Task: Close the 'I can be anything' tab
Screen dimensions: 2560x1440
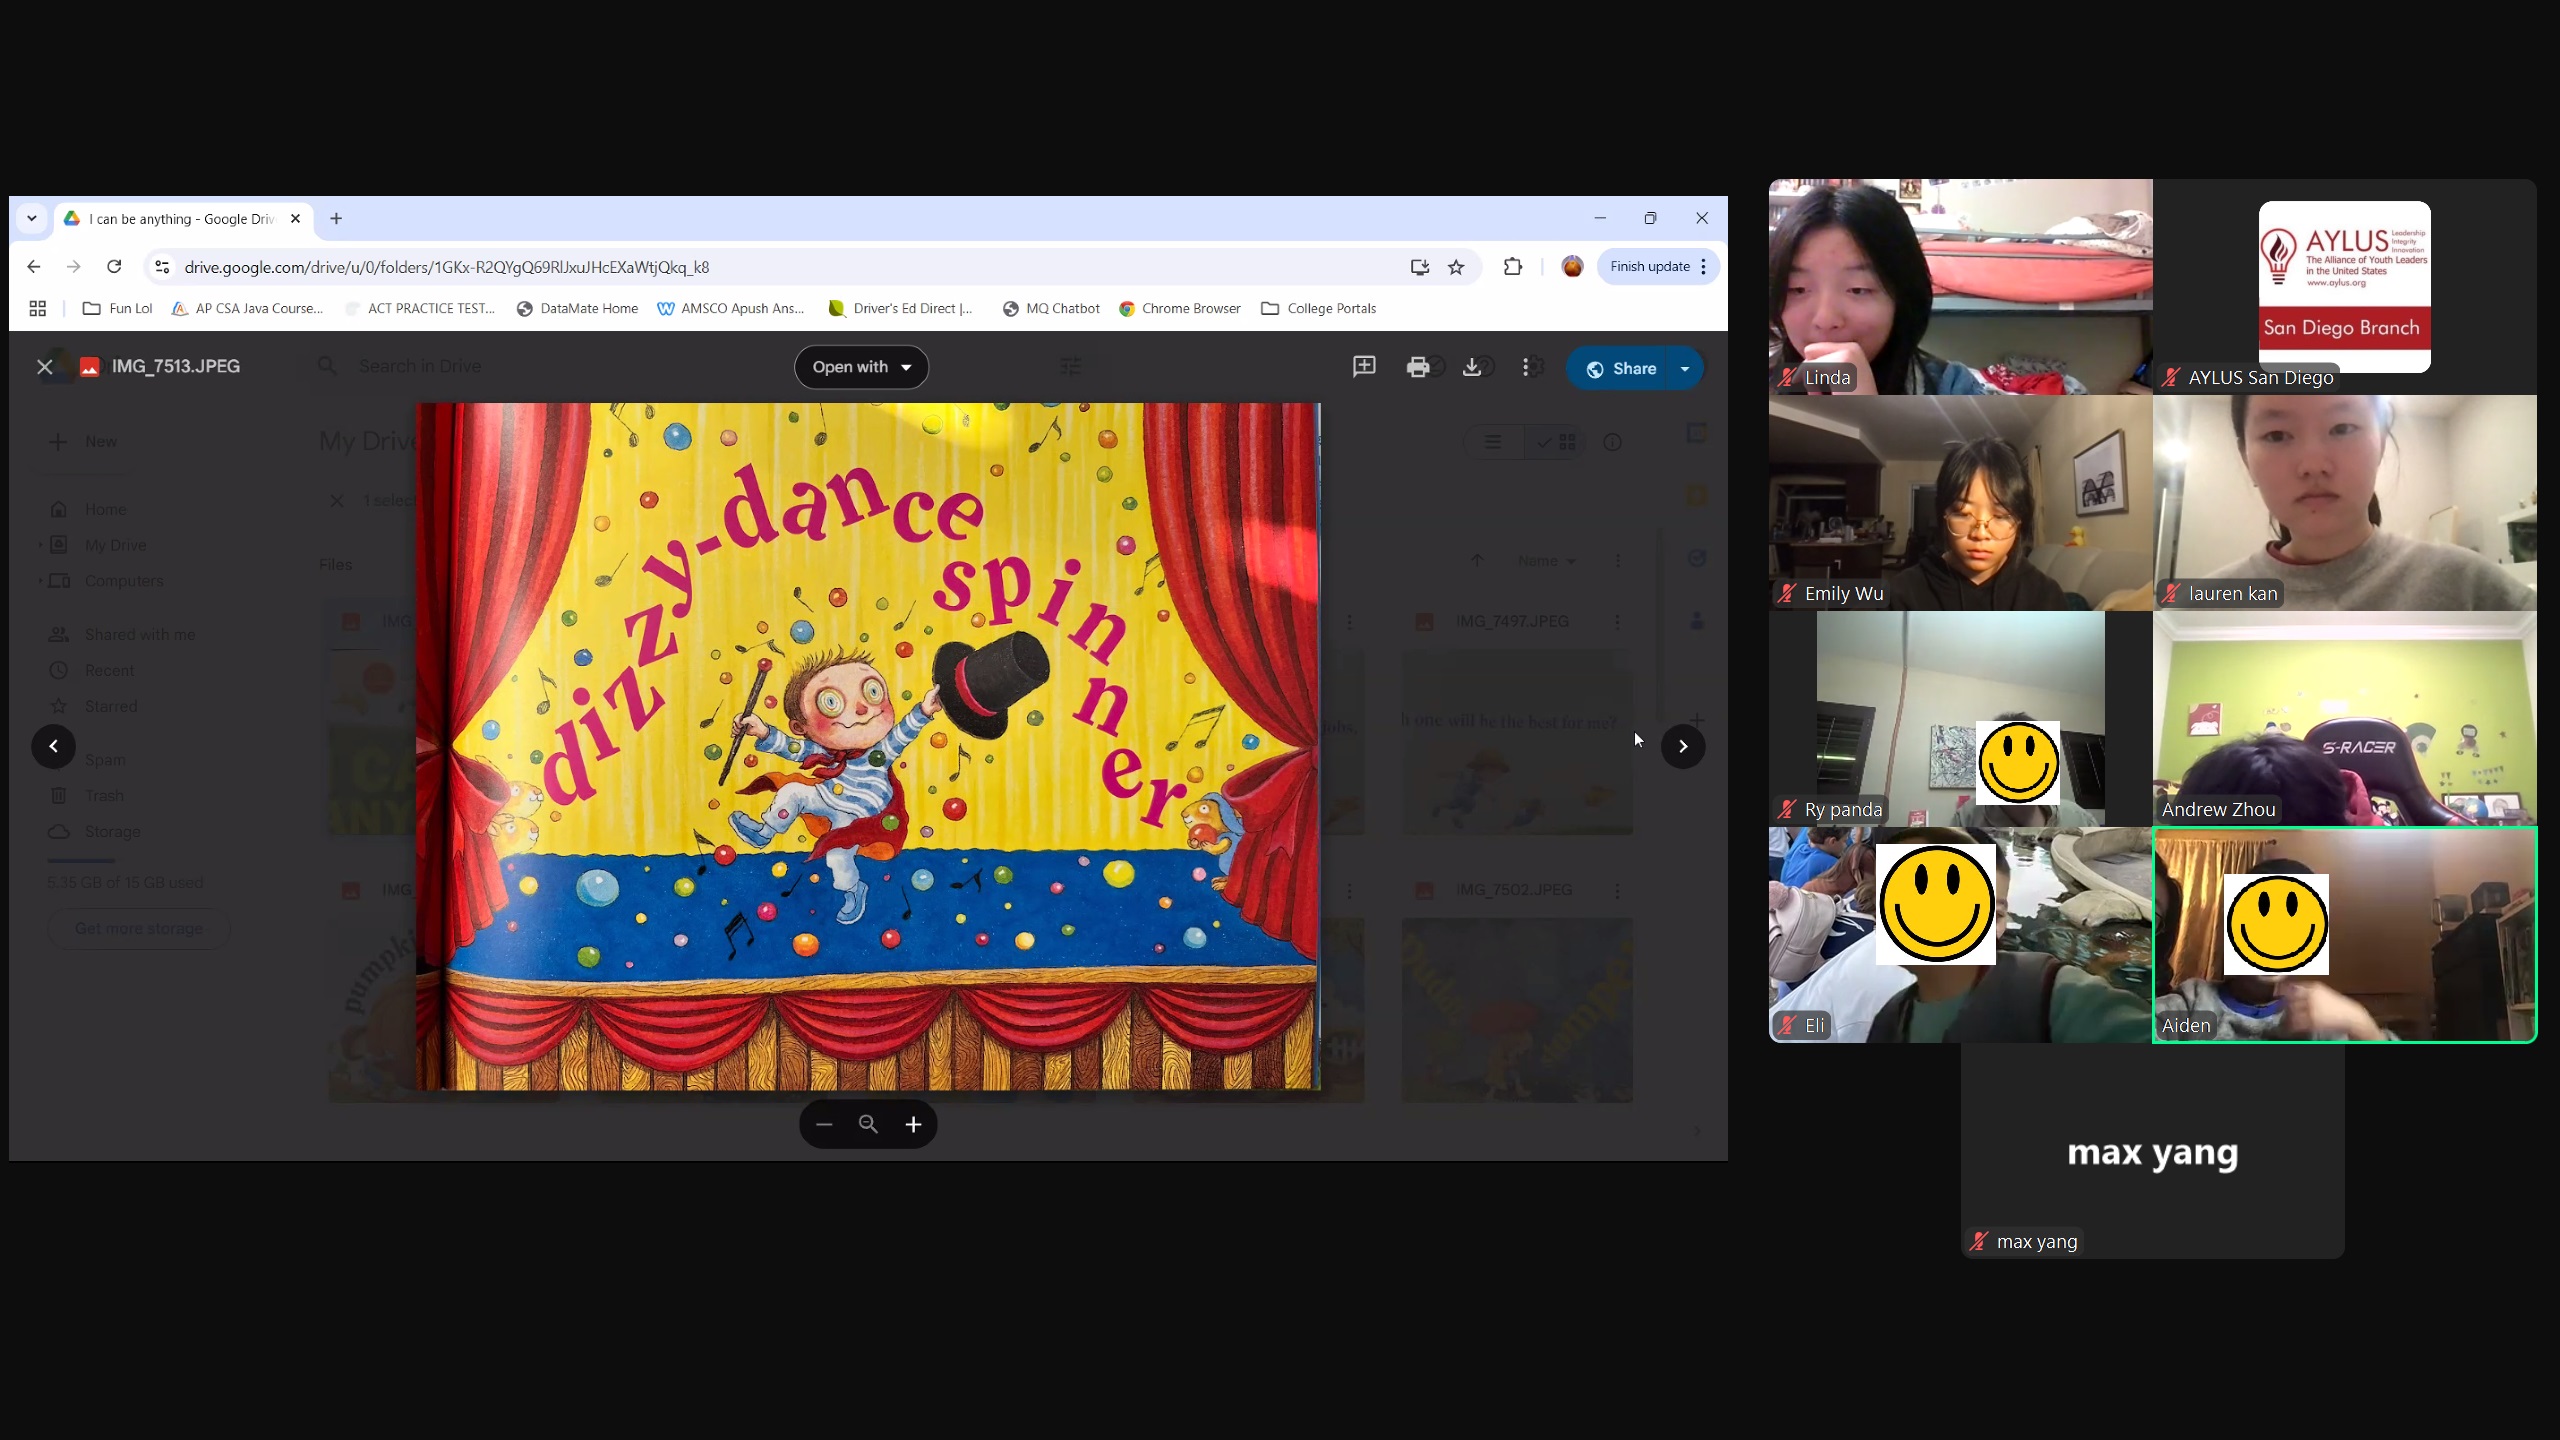Action: [x=295, y=218]
